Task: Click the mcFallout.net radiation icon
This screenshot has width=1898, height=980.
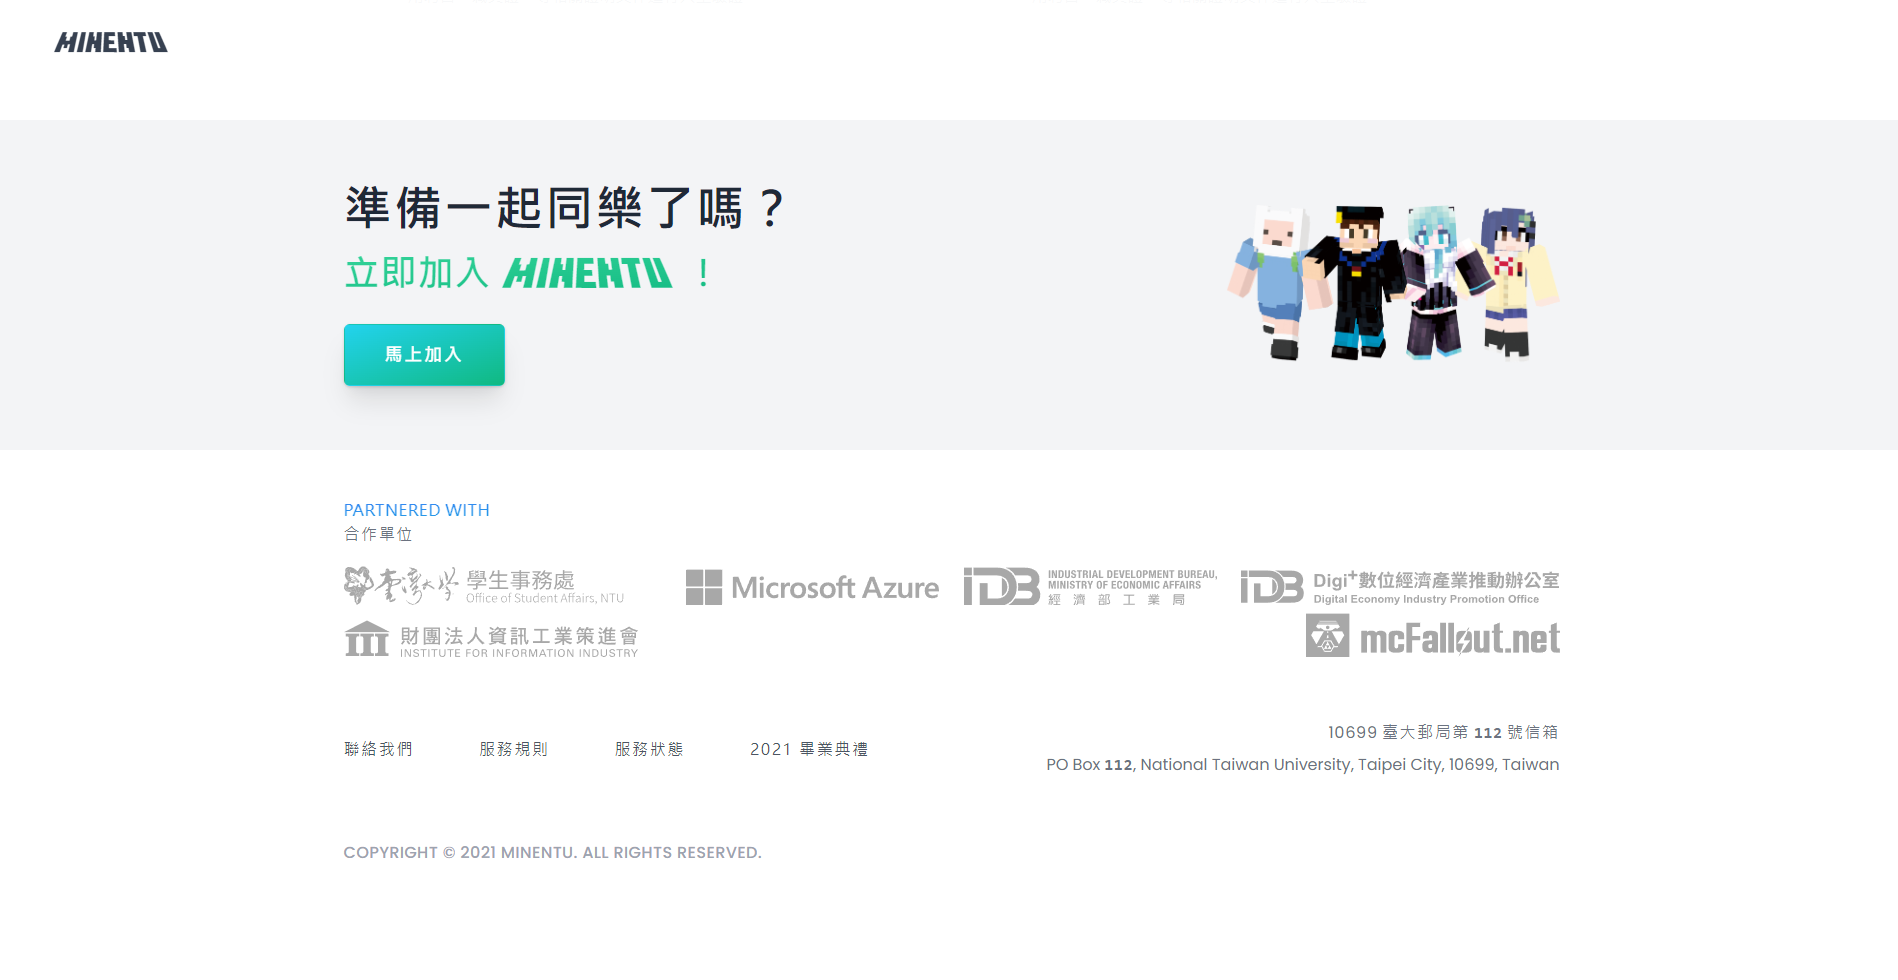Action: click(1328, 637)
